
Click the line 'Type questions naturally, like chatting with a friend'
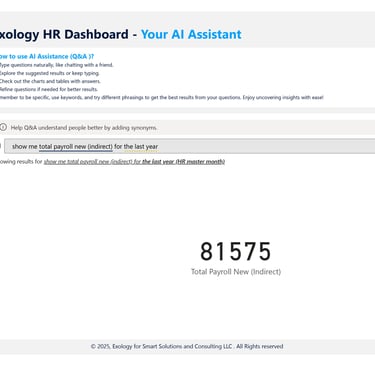[56, 65]
